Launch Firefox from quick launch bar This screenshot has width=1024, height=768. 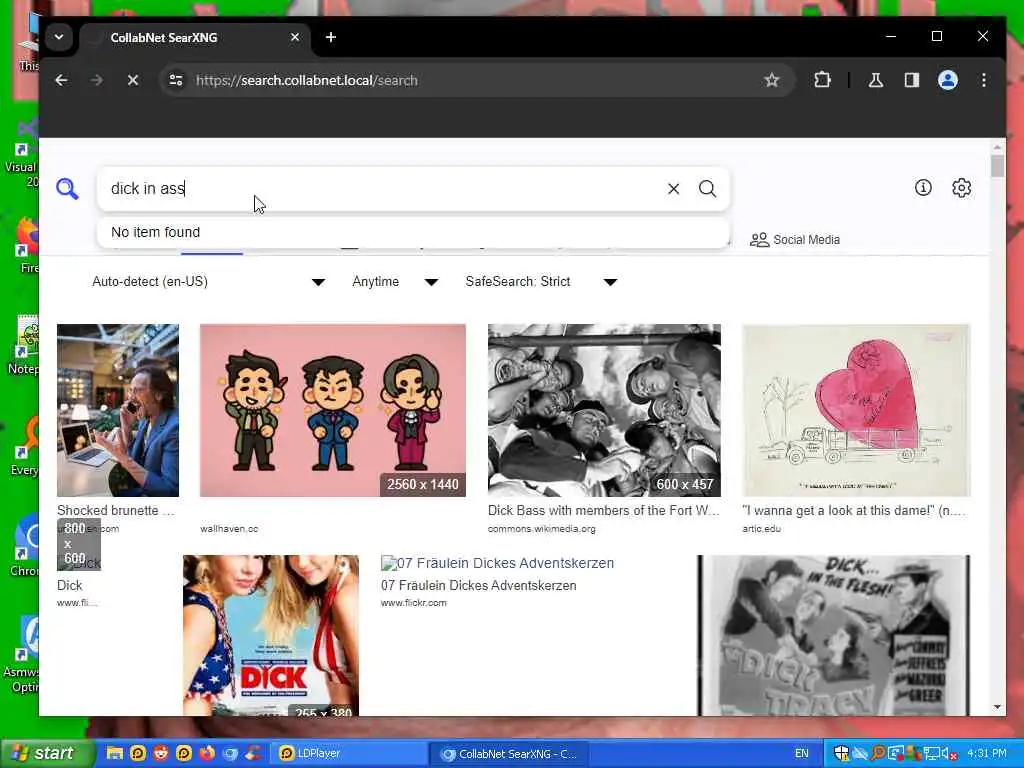click(207, 754)
